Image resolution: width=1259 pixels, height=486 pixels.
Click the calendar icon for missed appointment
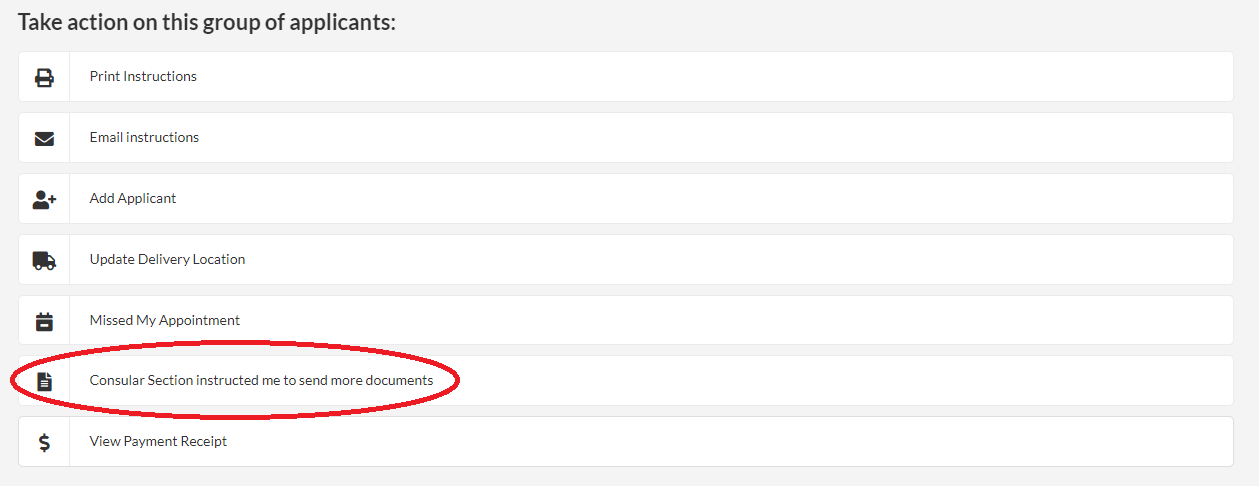[44, 321]
